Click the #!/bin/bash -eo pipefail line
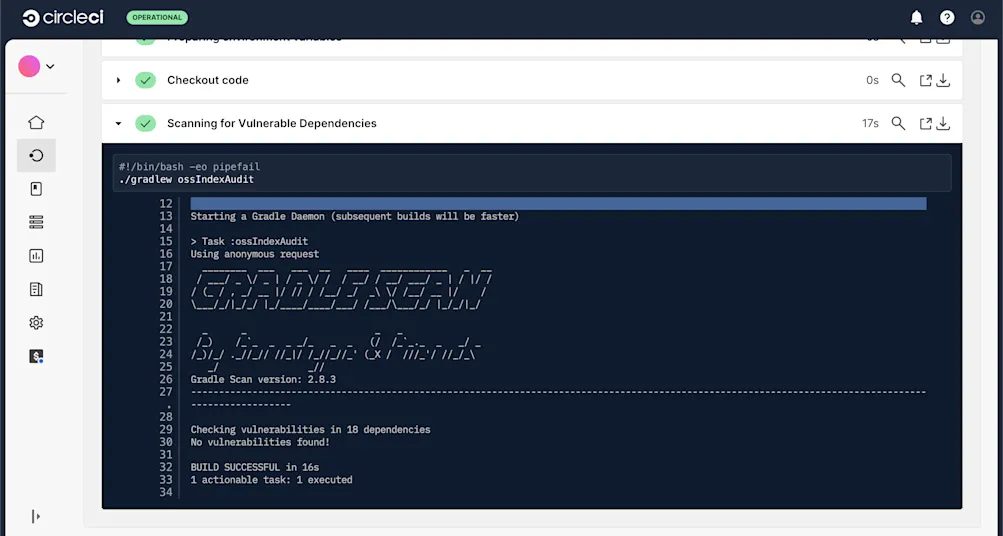Screen dimensions: 1003x536 tap(189, 167)
